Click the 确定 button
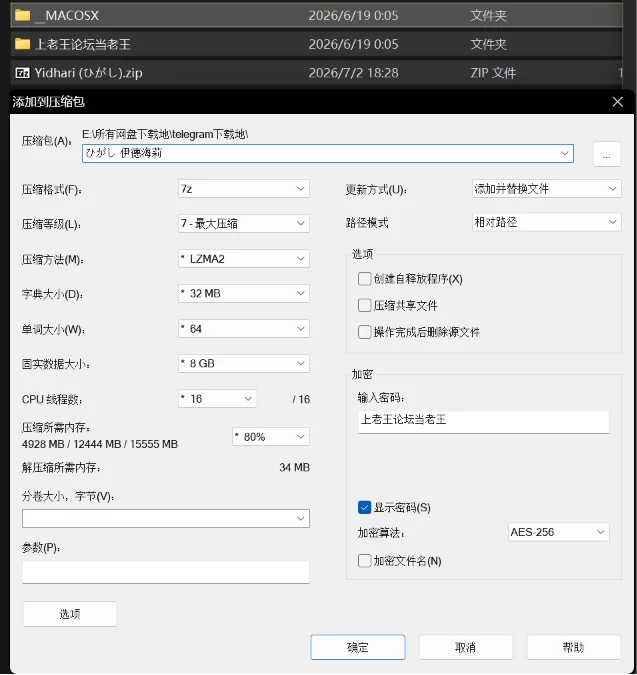This screenshot has width=637, height=675. pos(358,647)
